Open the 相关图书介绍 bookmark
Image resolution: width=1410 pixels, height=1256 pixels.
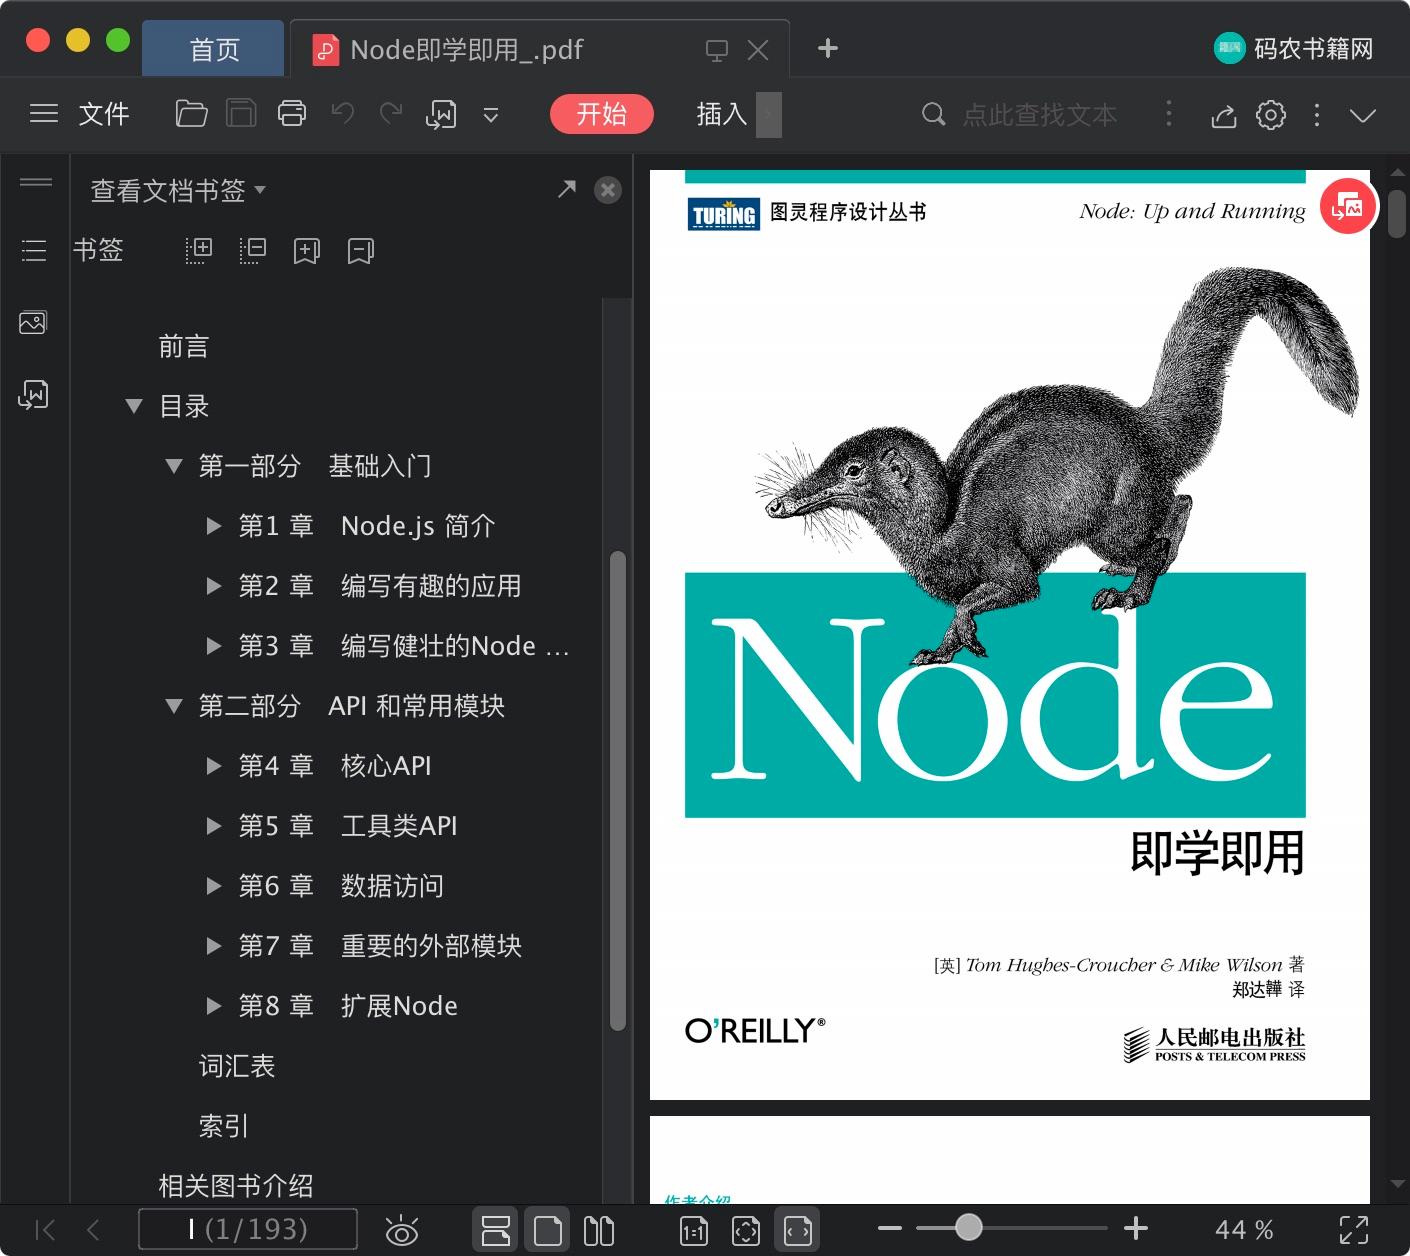click(236, 1186)
